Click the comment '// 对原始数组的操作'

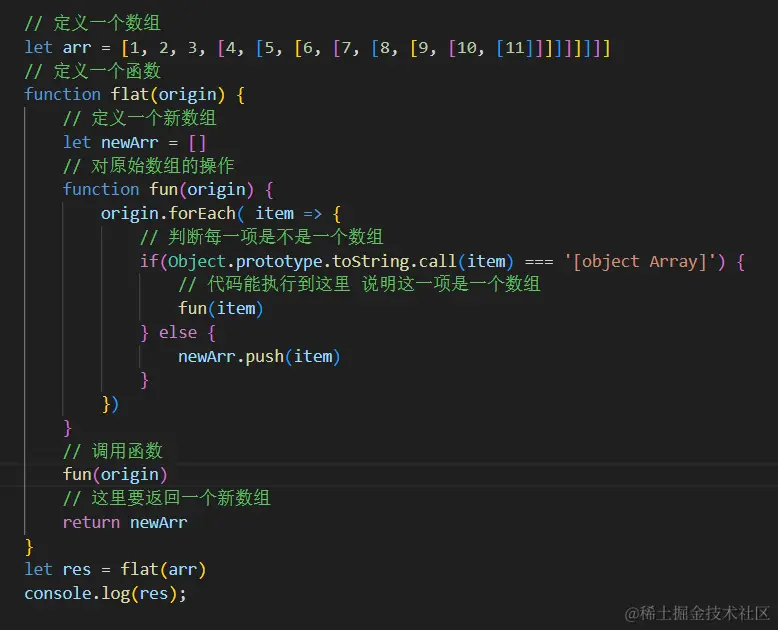pyautogui.click(x=148, y=166)
